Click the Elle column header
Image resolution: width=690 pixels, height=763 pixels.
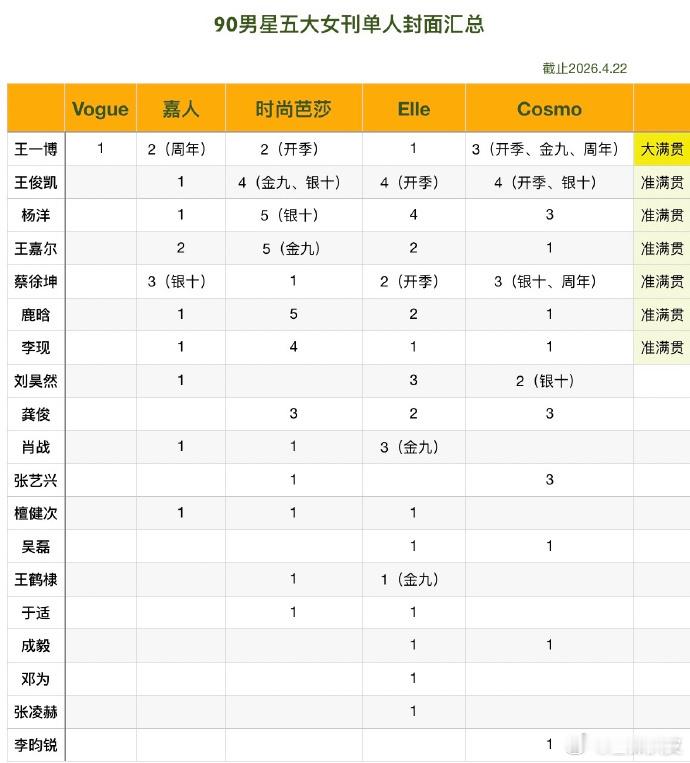pos(414,109)
